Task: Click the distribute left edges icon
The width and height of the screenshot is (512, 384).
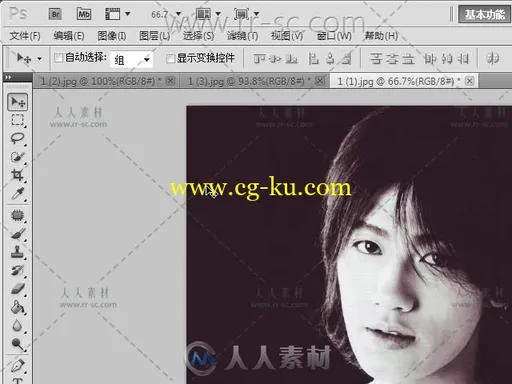Action: tap(430, 59)
